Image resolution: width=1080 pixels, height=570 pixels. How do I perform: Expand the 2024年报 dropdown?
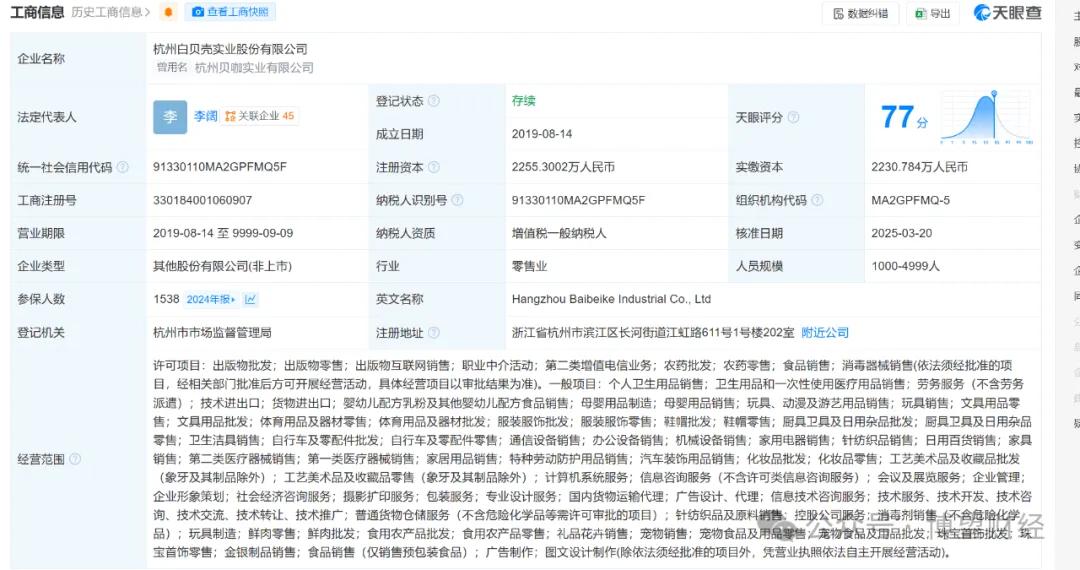(x=211, y=299)
